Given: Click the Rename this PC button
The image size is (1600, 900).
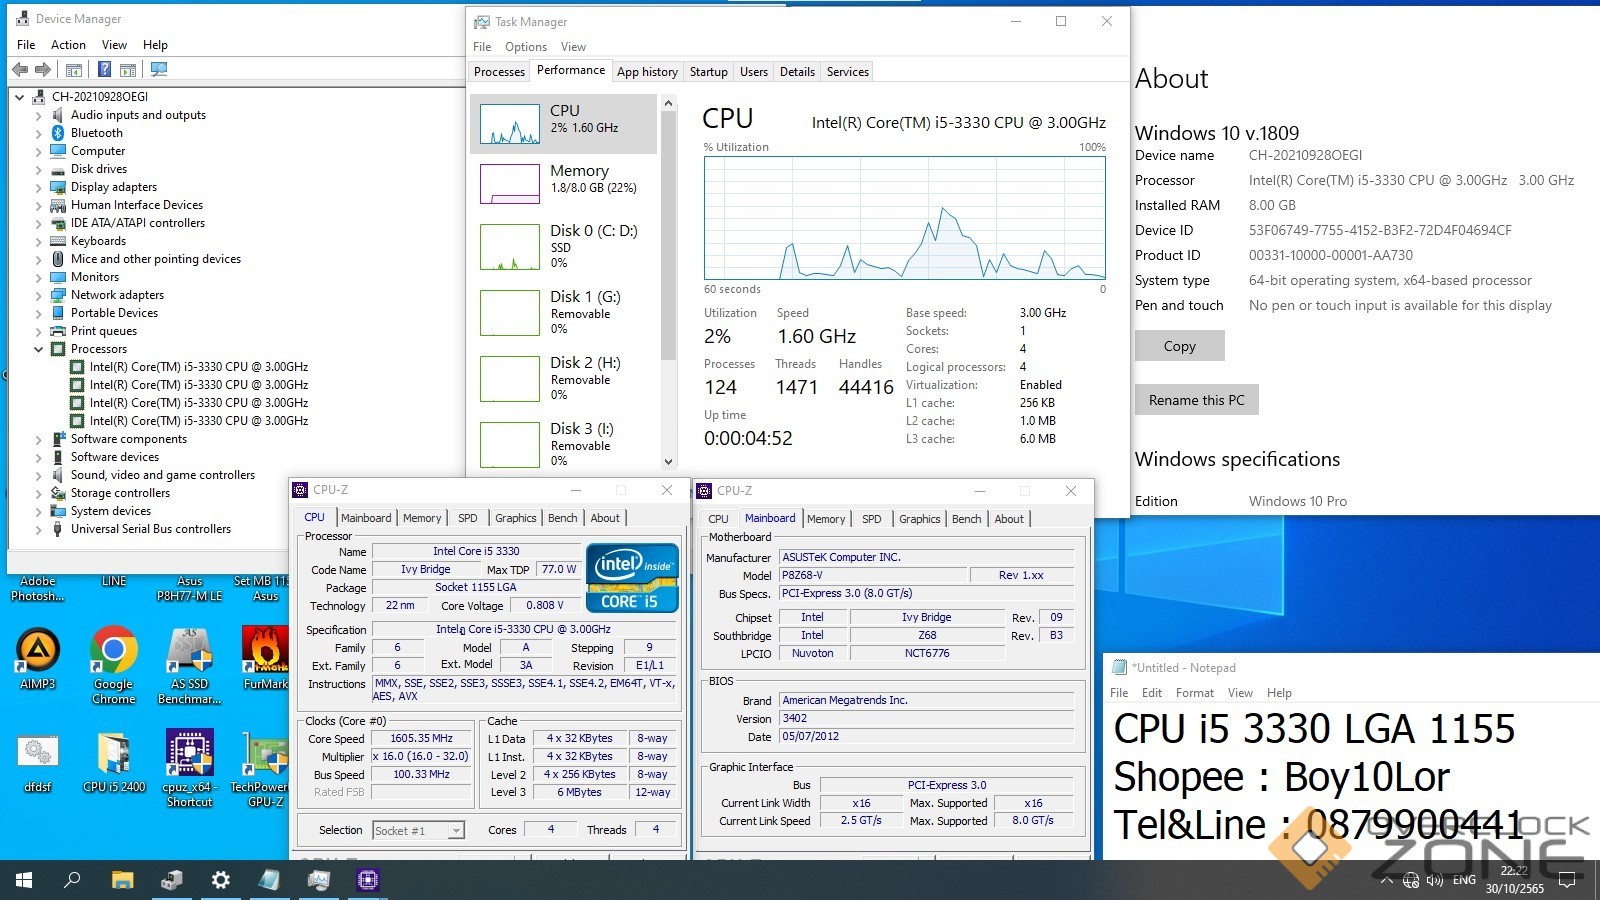Looking at the screenshot, I should (1196, 400).
